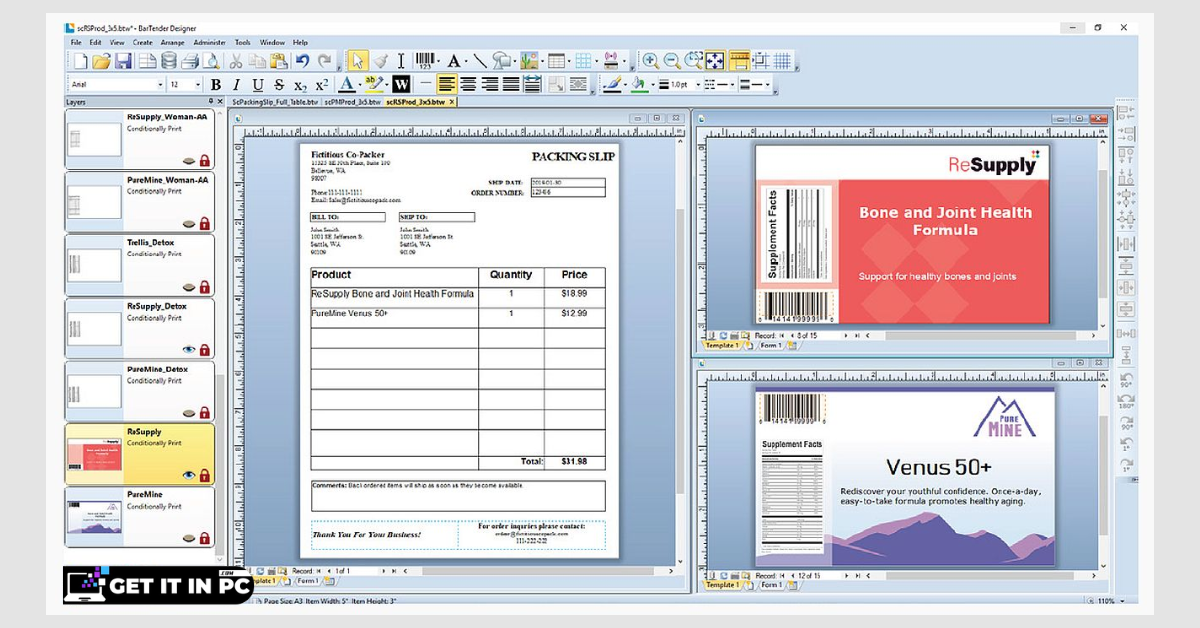This screenshot has width=1200, height=628.
Task: Open the Create menu
Action: tap(143, 43)
